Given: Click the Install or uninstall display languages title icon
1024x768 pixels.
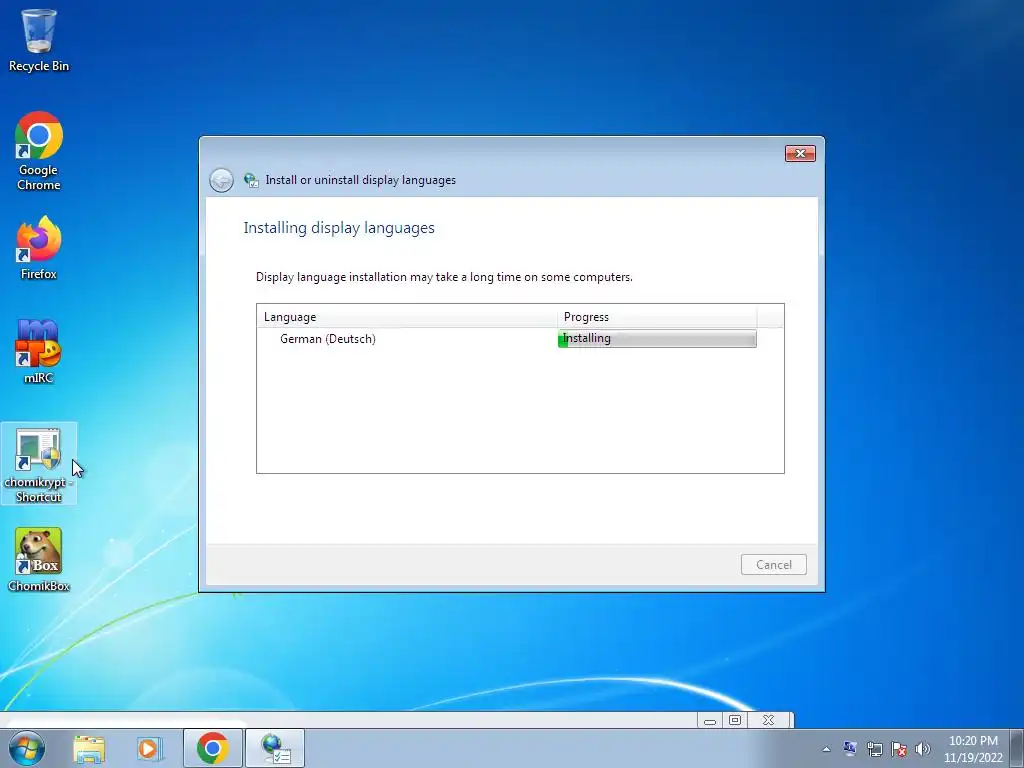Looking at the screenshot, I should pos(251,180).
